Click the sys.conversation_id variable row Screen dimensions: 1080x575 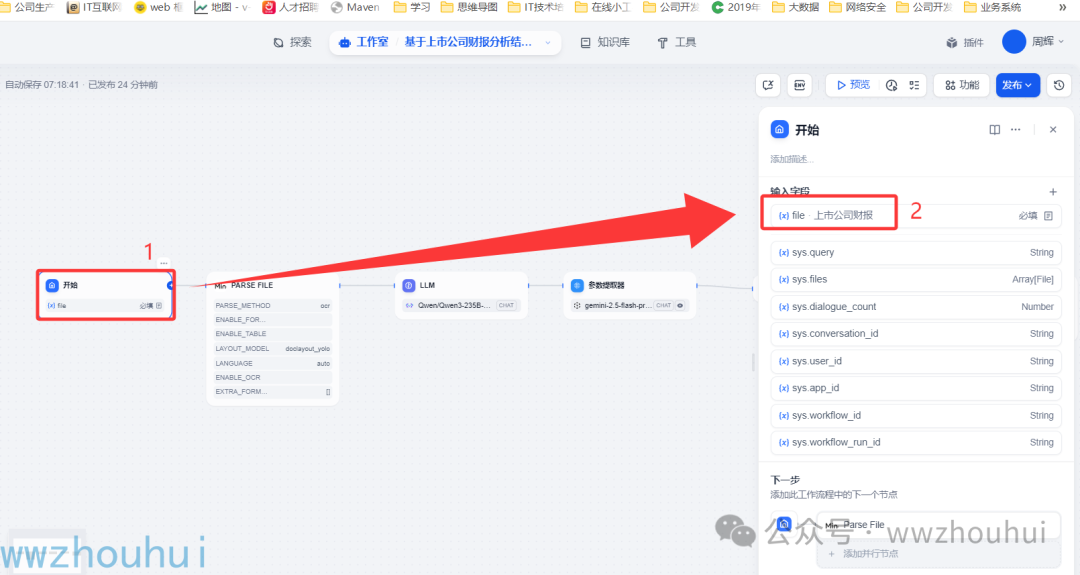(x=915, y=333)
